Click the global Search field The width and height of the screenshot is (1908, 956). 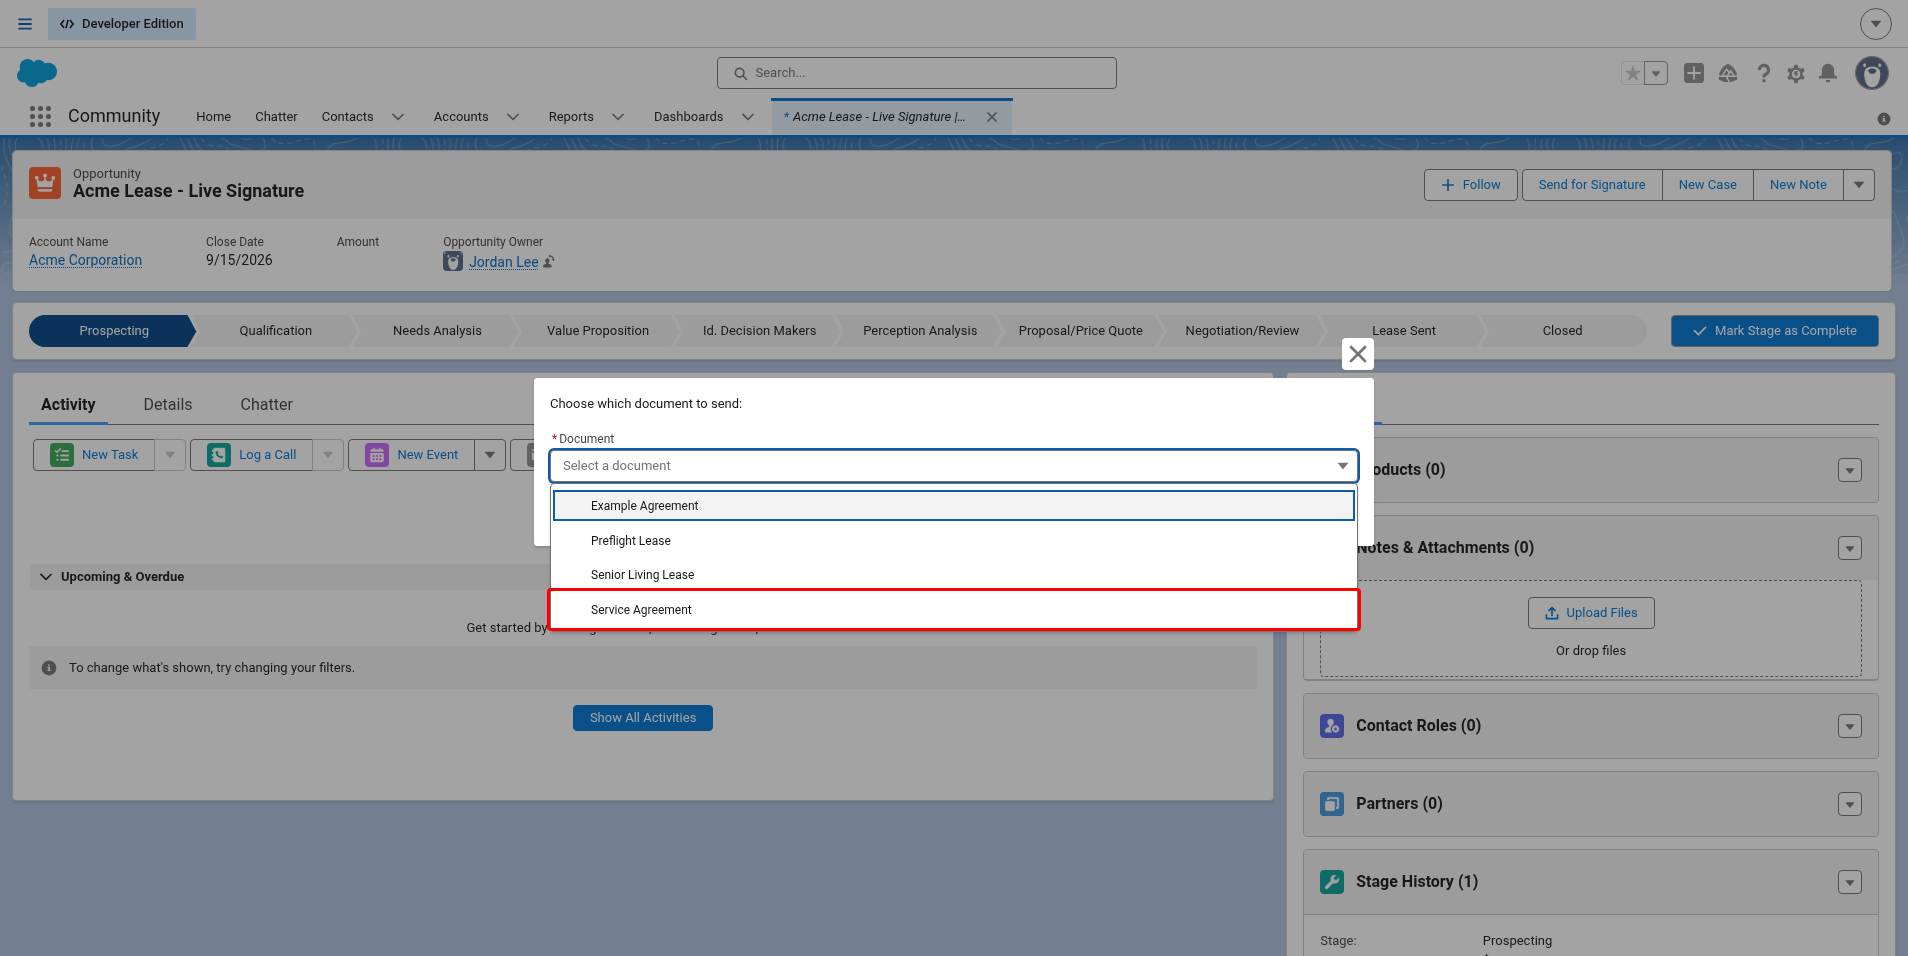[917, 73]
